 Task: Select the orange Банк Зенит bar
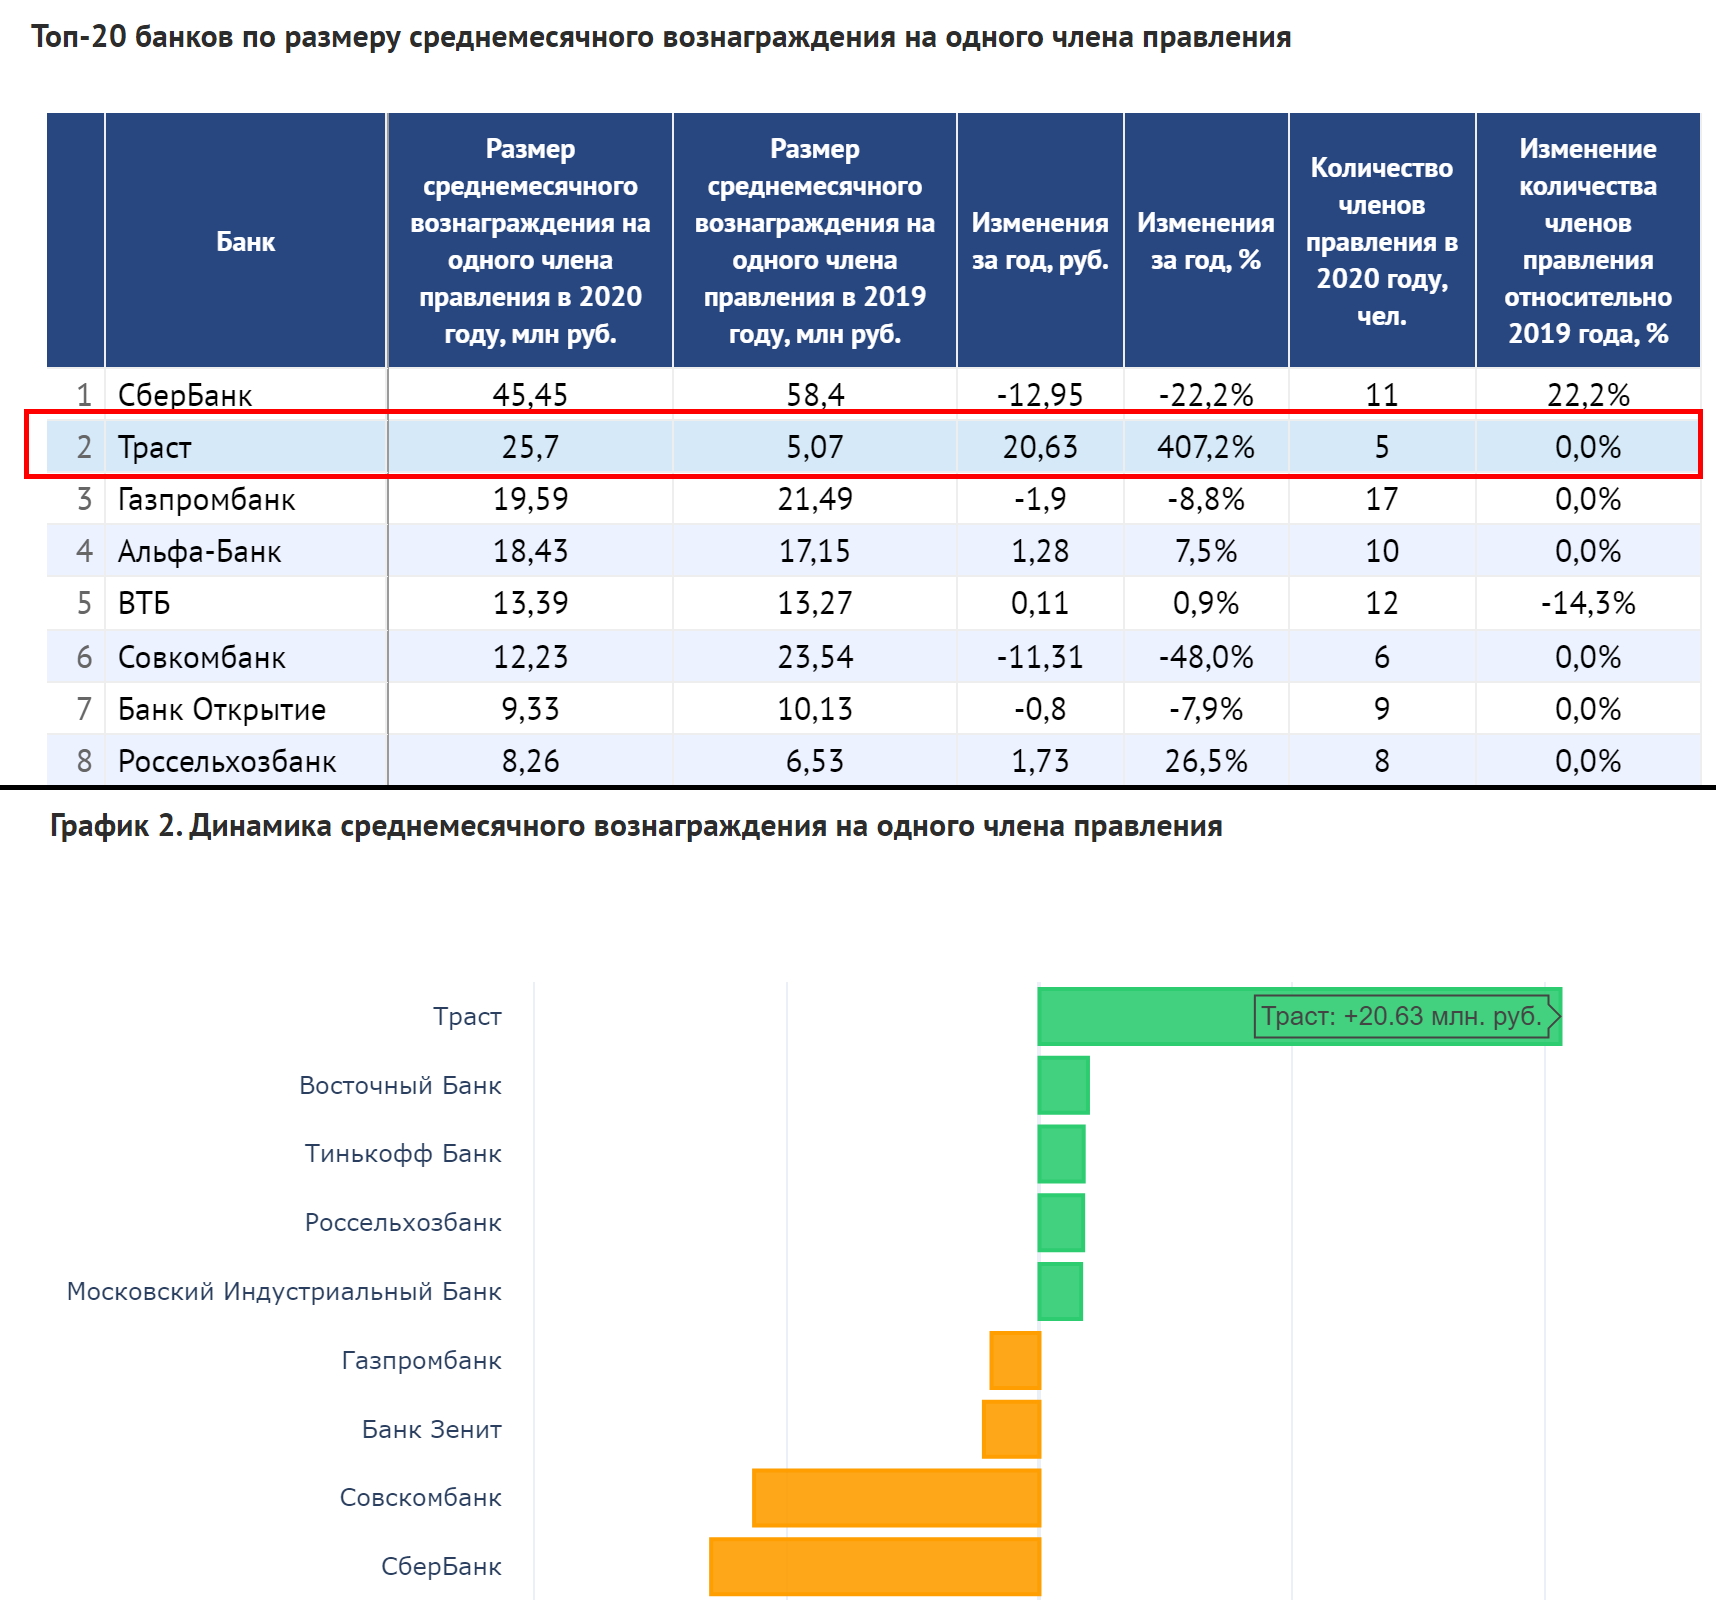1011,1429
